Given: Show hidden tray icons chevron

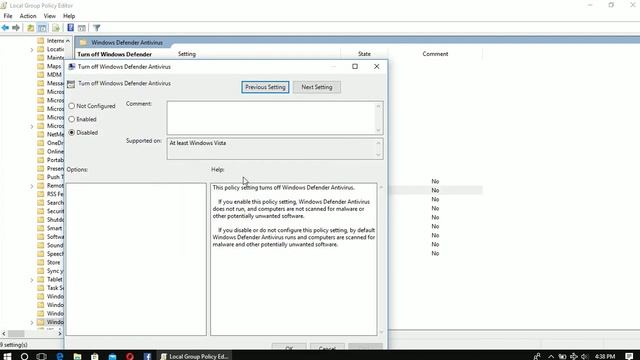Looking at the screenshot, I should pyautogui.click(x=551, y=356).
